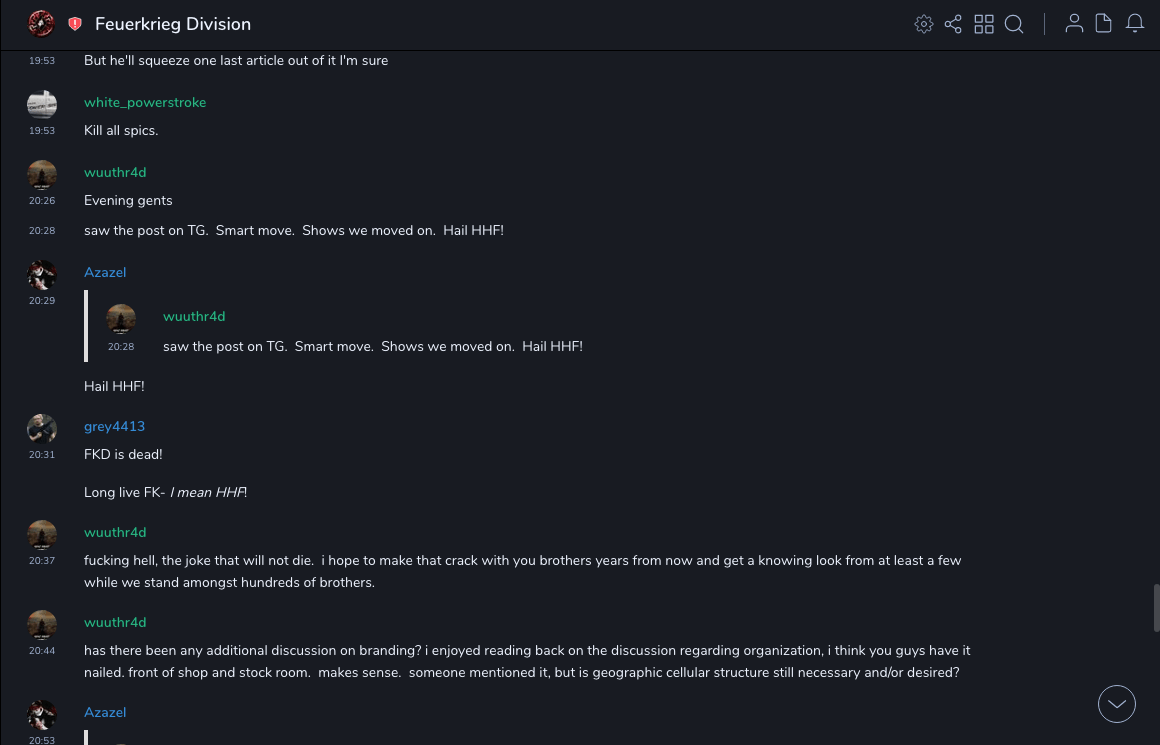Search messages with magnifier icon

tap(1014, 24)
